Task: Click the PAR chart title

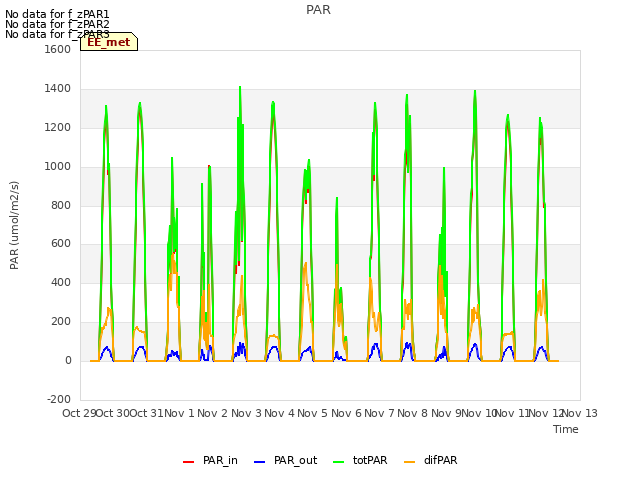Action: [x=318, y=10]
